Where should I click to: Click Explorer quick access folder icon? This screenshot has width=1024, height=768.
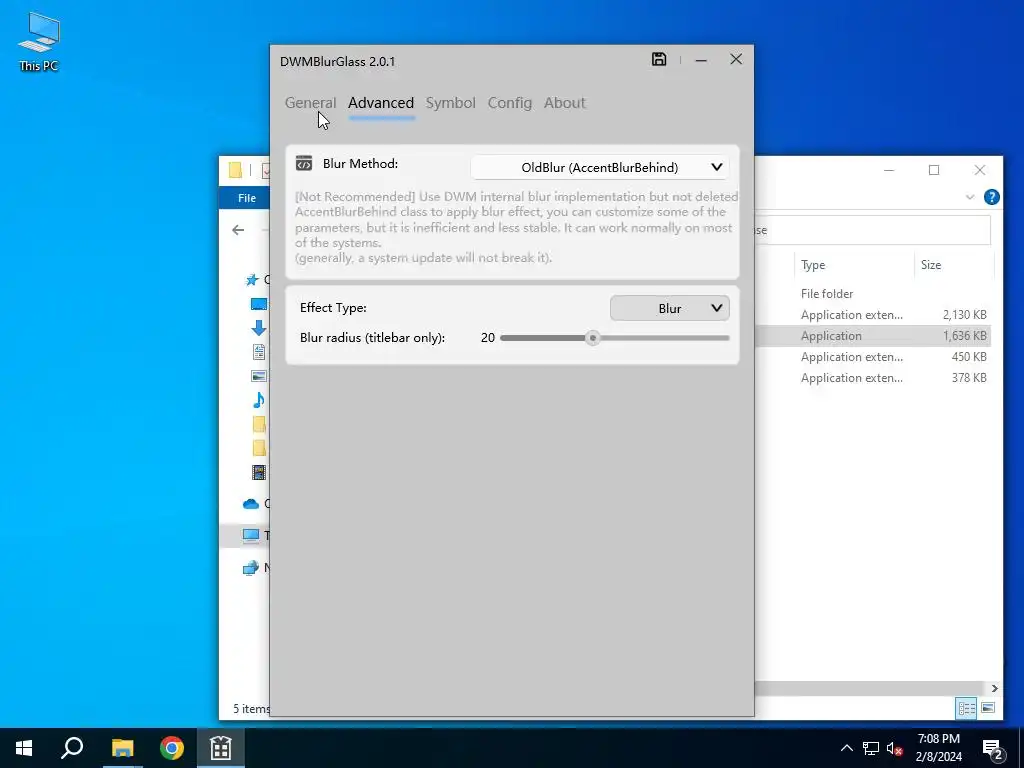(x=236, y=170)
